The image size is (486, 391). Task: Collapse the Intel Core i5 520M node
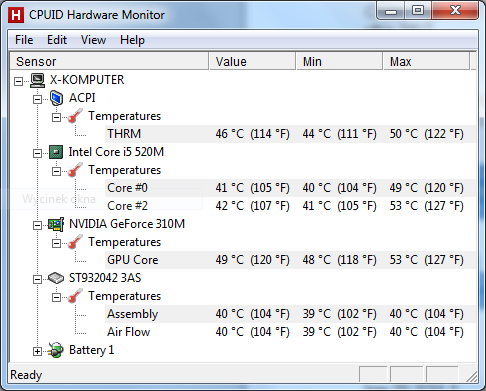coord(37,153)
